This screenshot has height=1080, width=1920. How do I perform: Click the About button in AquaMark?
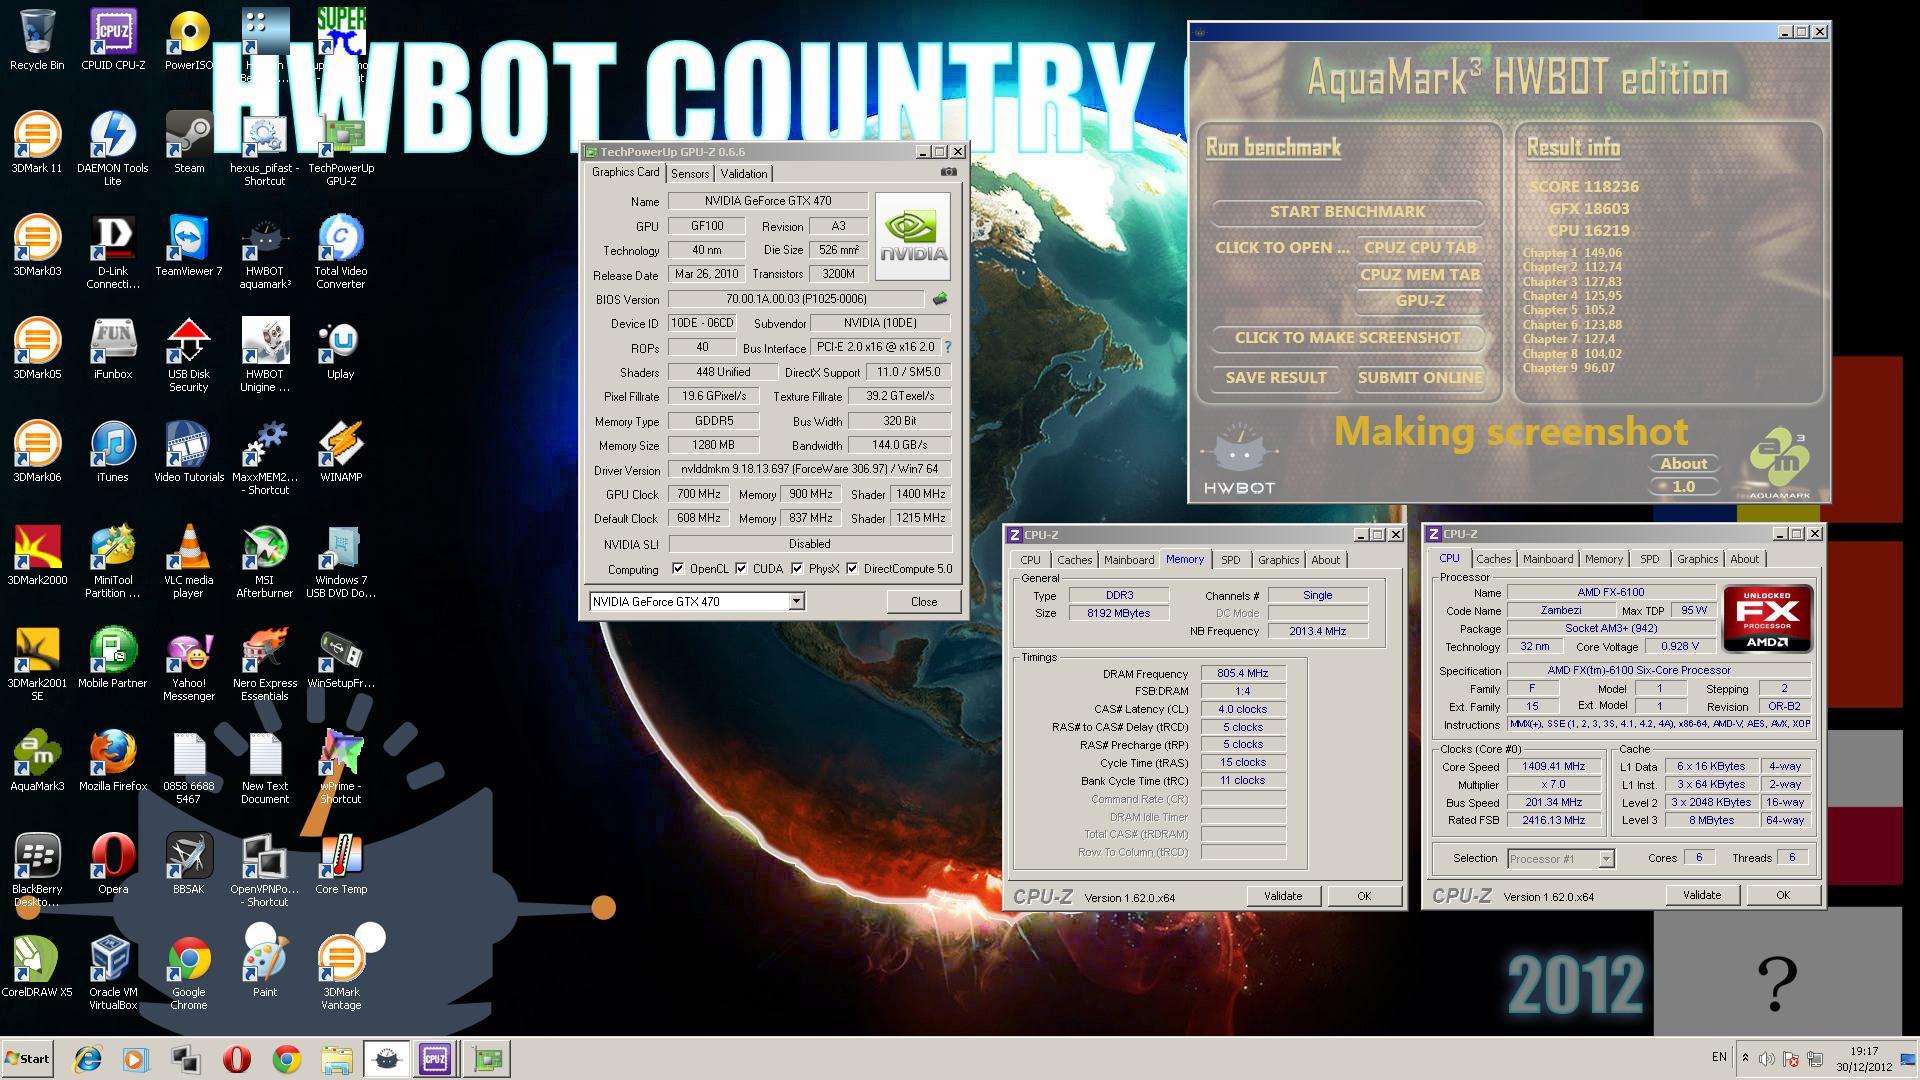pyautogui.click(x=1684, y=463)
